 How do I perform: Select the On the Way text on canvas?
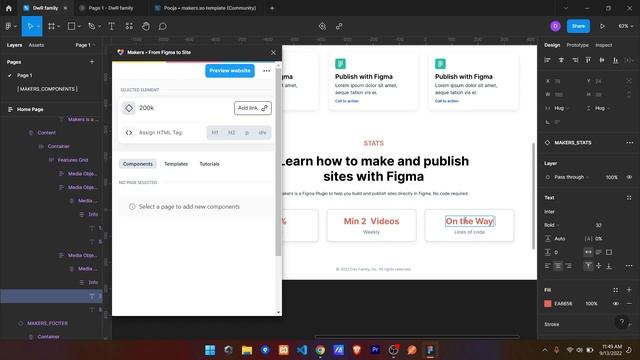(x=469, y=221)
